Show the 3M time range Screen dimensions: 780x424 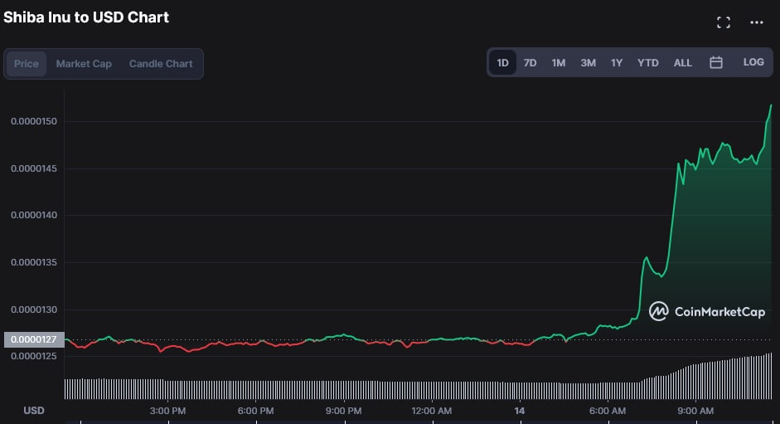(x=588, y=63)
